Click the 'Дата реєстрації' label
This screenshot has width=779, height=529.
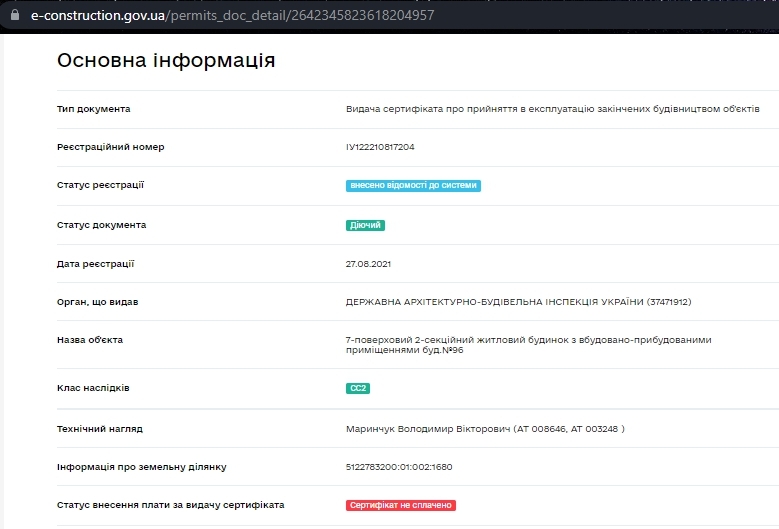tap(95, 264)
